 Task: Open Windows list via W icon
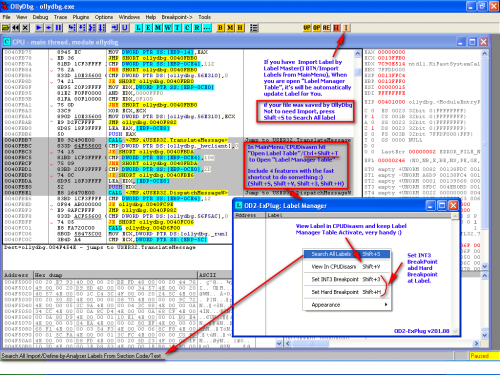click(168, 28)
